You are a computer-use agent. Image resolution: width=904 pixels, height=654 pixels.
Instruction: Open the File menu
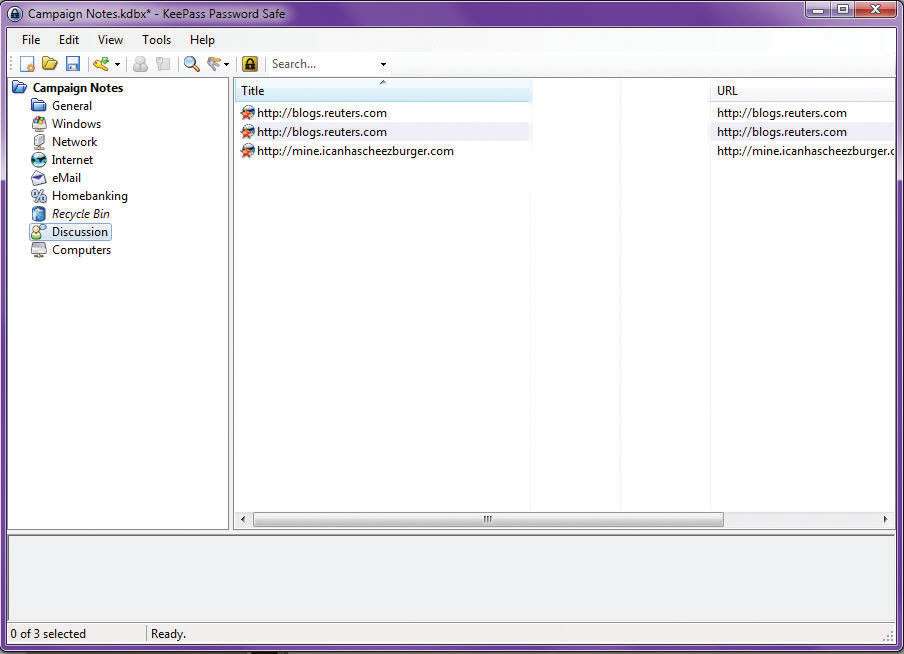pos(31,40)
